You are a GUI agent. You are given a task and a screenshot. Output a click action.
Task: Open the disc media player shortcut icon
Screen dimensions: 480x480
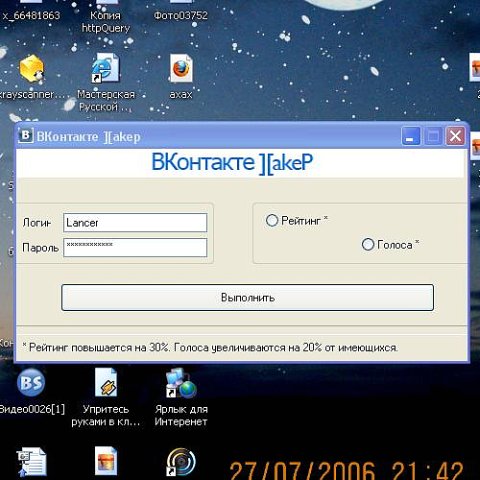click(x=180, y=462)
